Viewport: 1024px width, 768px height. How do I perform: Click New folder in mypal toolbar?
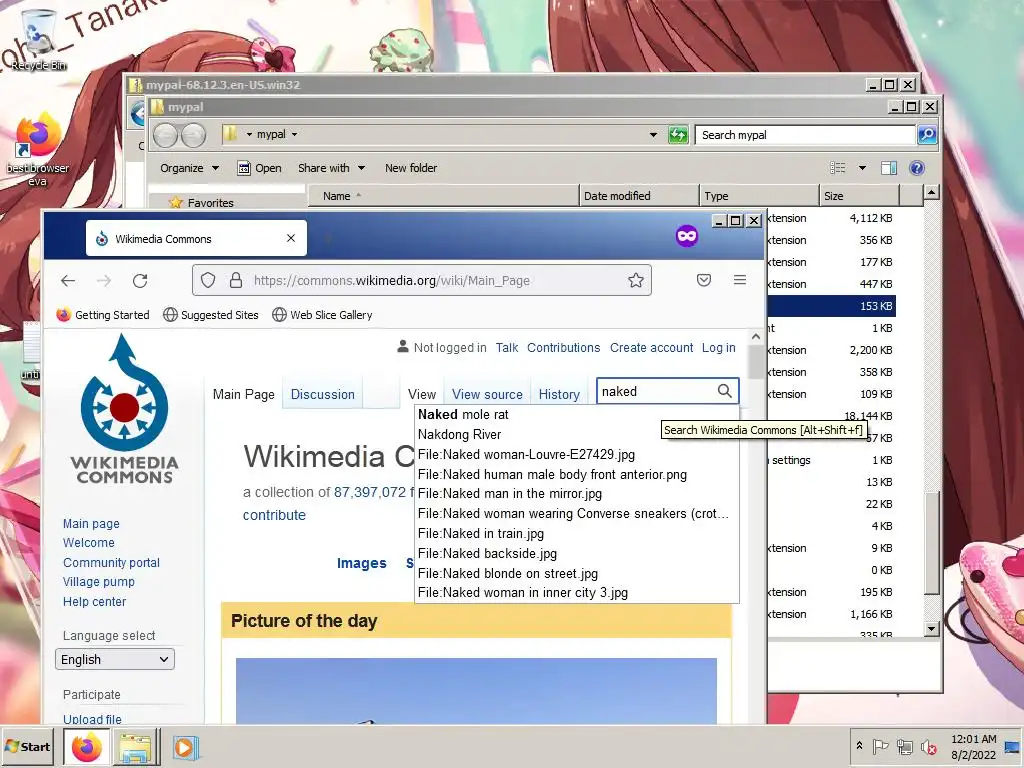click(x=411, y=168)
